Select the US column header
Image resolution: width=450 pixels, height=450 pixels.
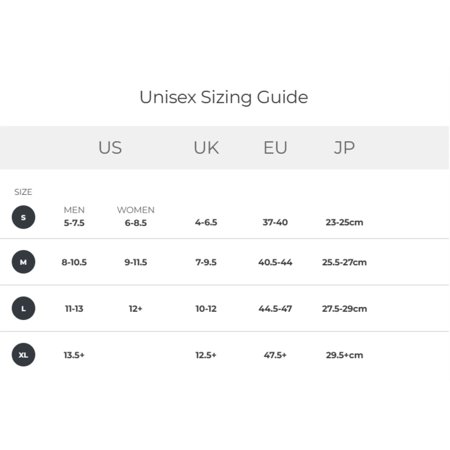point(110,147)
